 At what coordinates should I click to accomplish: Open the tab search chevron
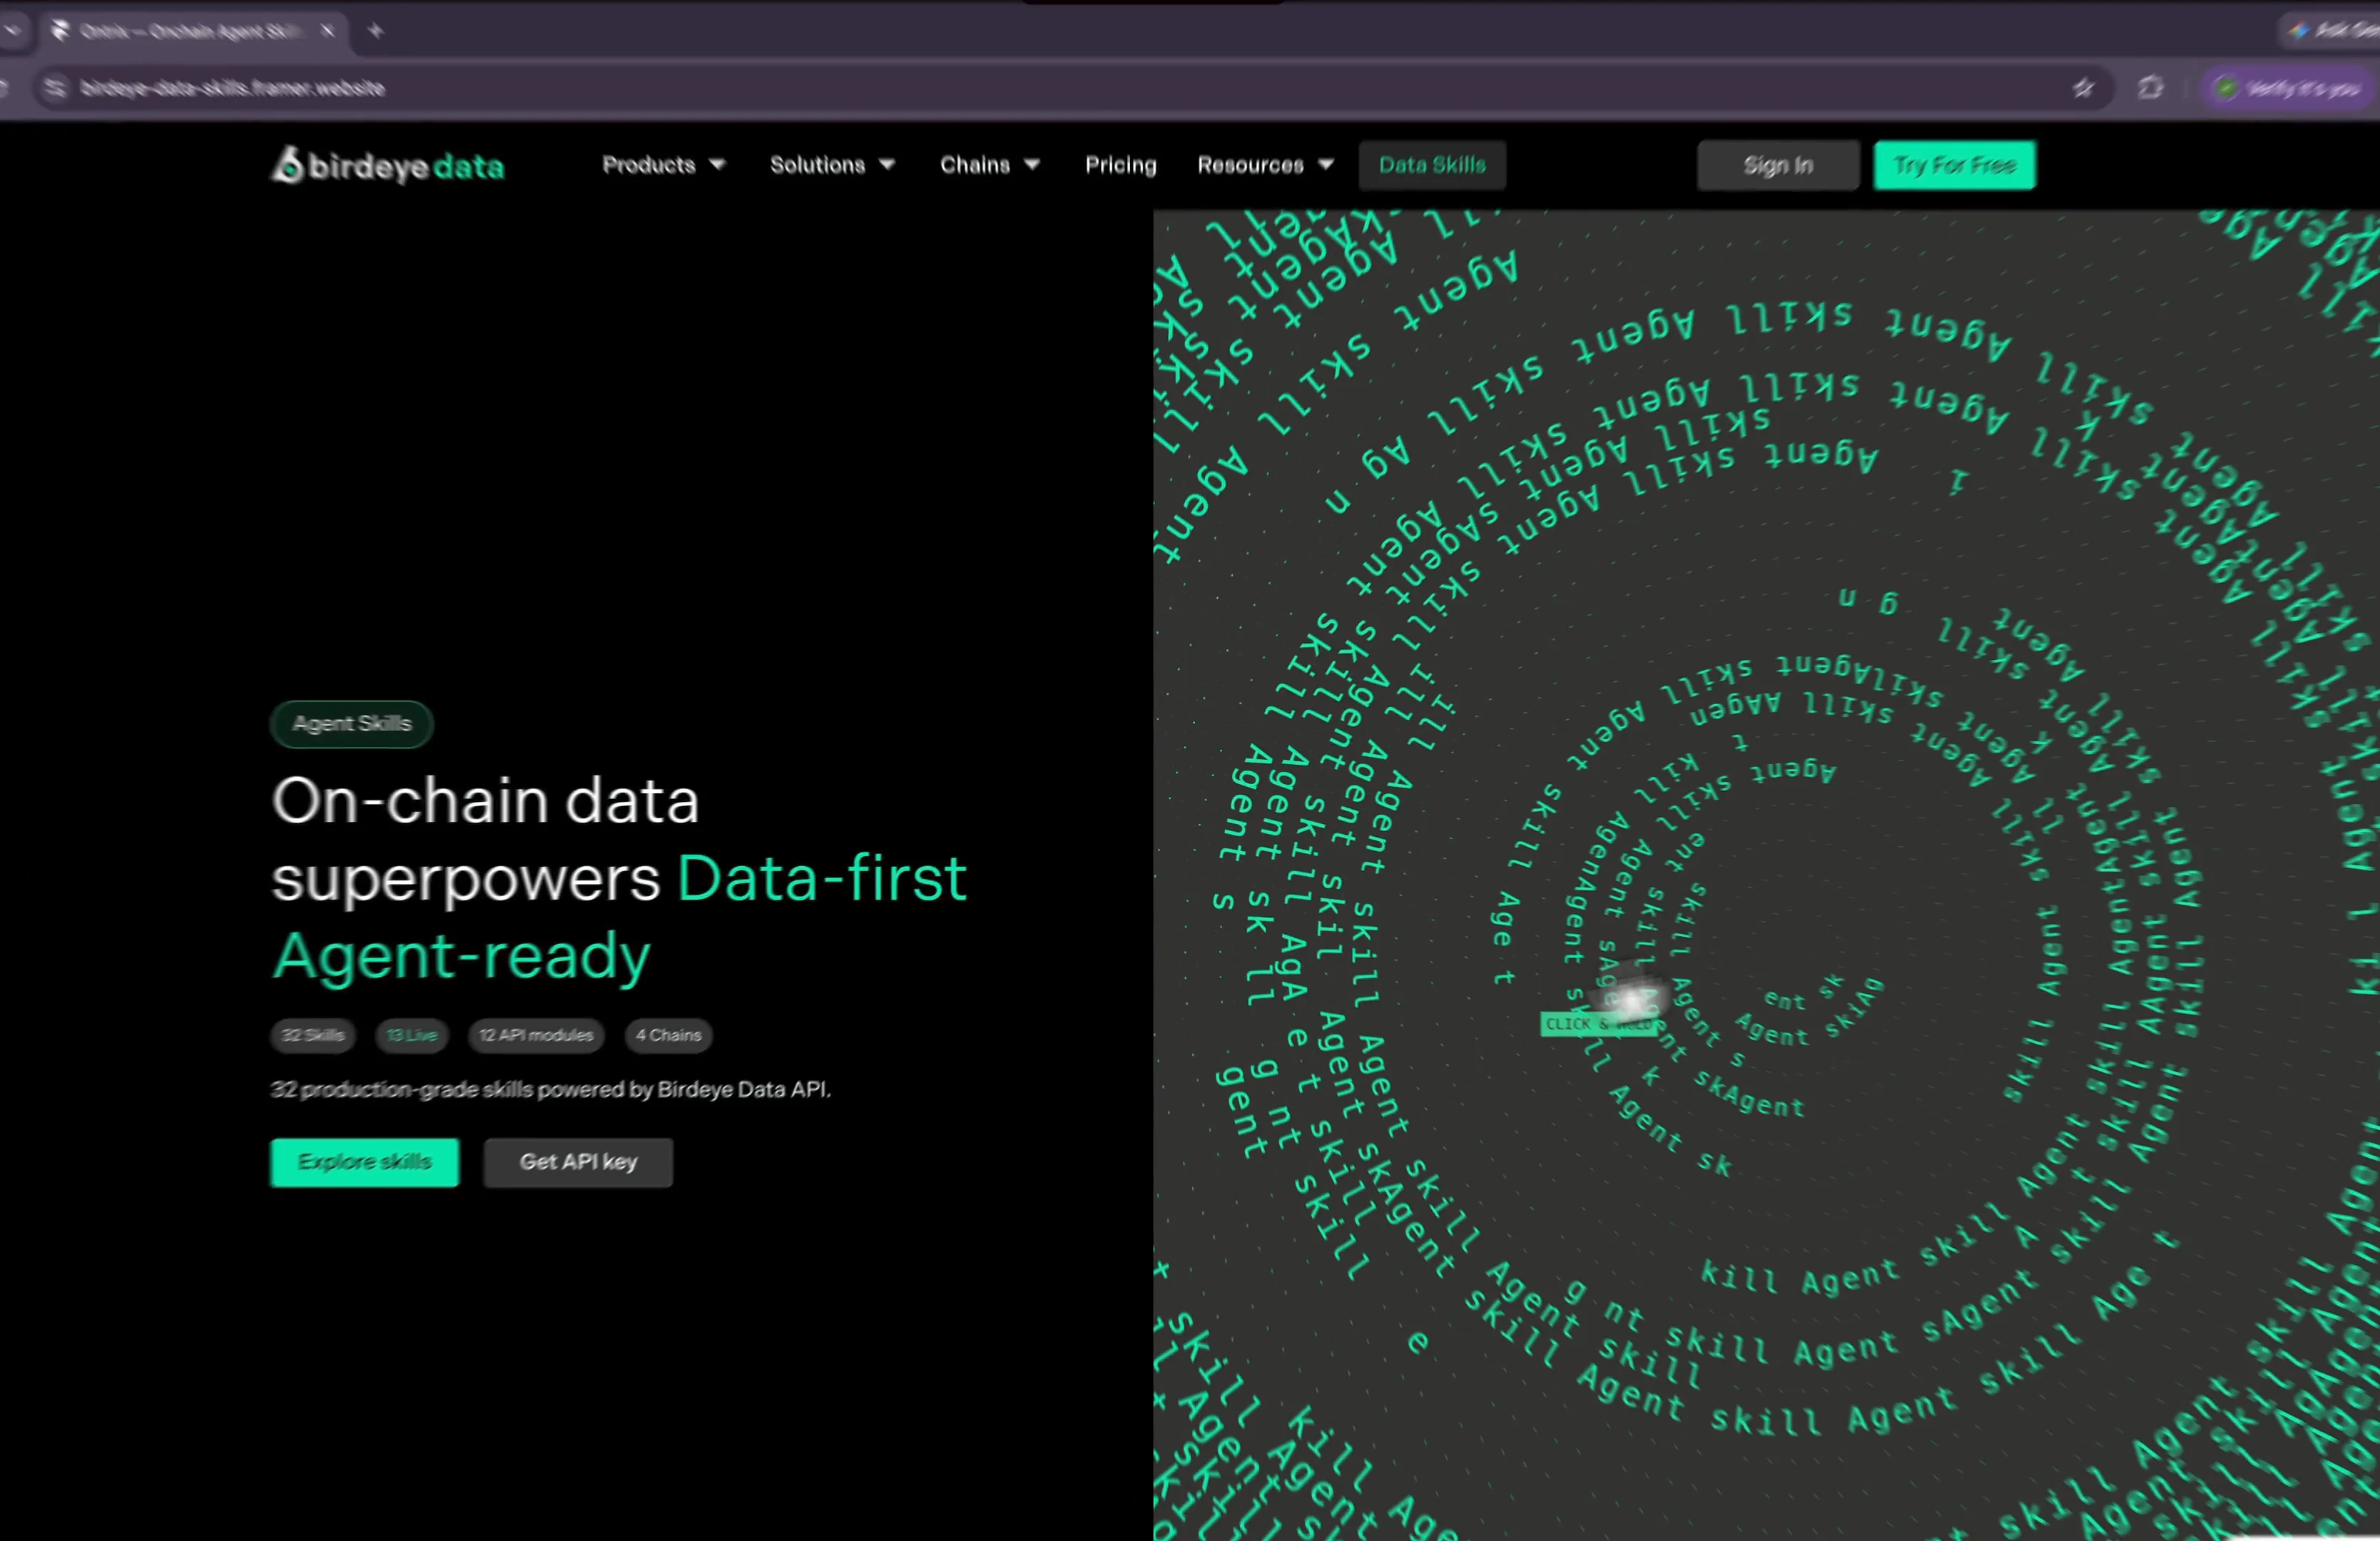pyautogui.click(x=12, y=31)
